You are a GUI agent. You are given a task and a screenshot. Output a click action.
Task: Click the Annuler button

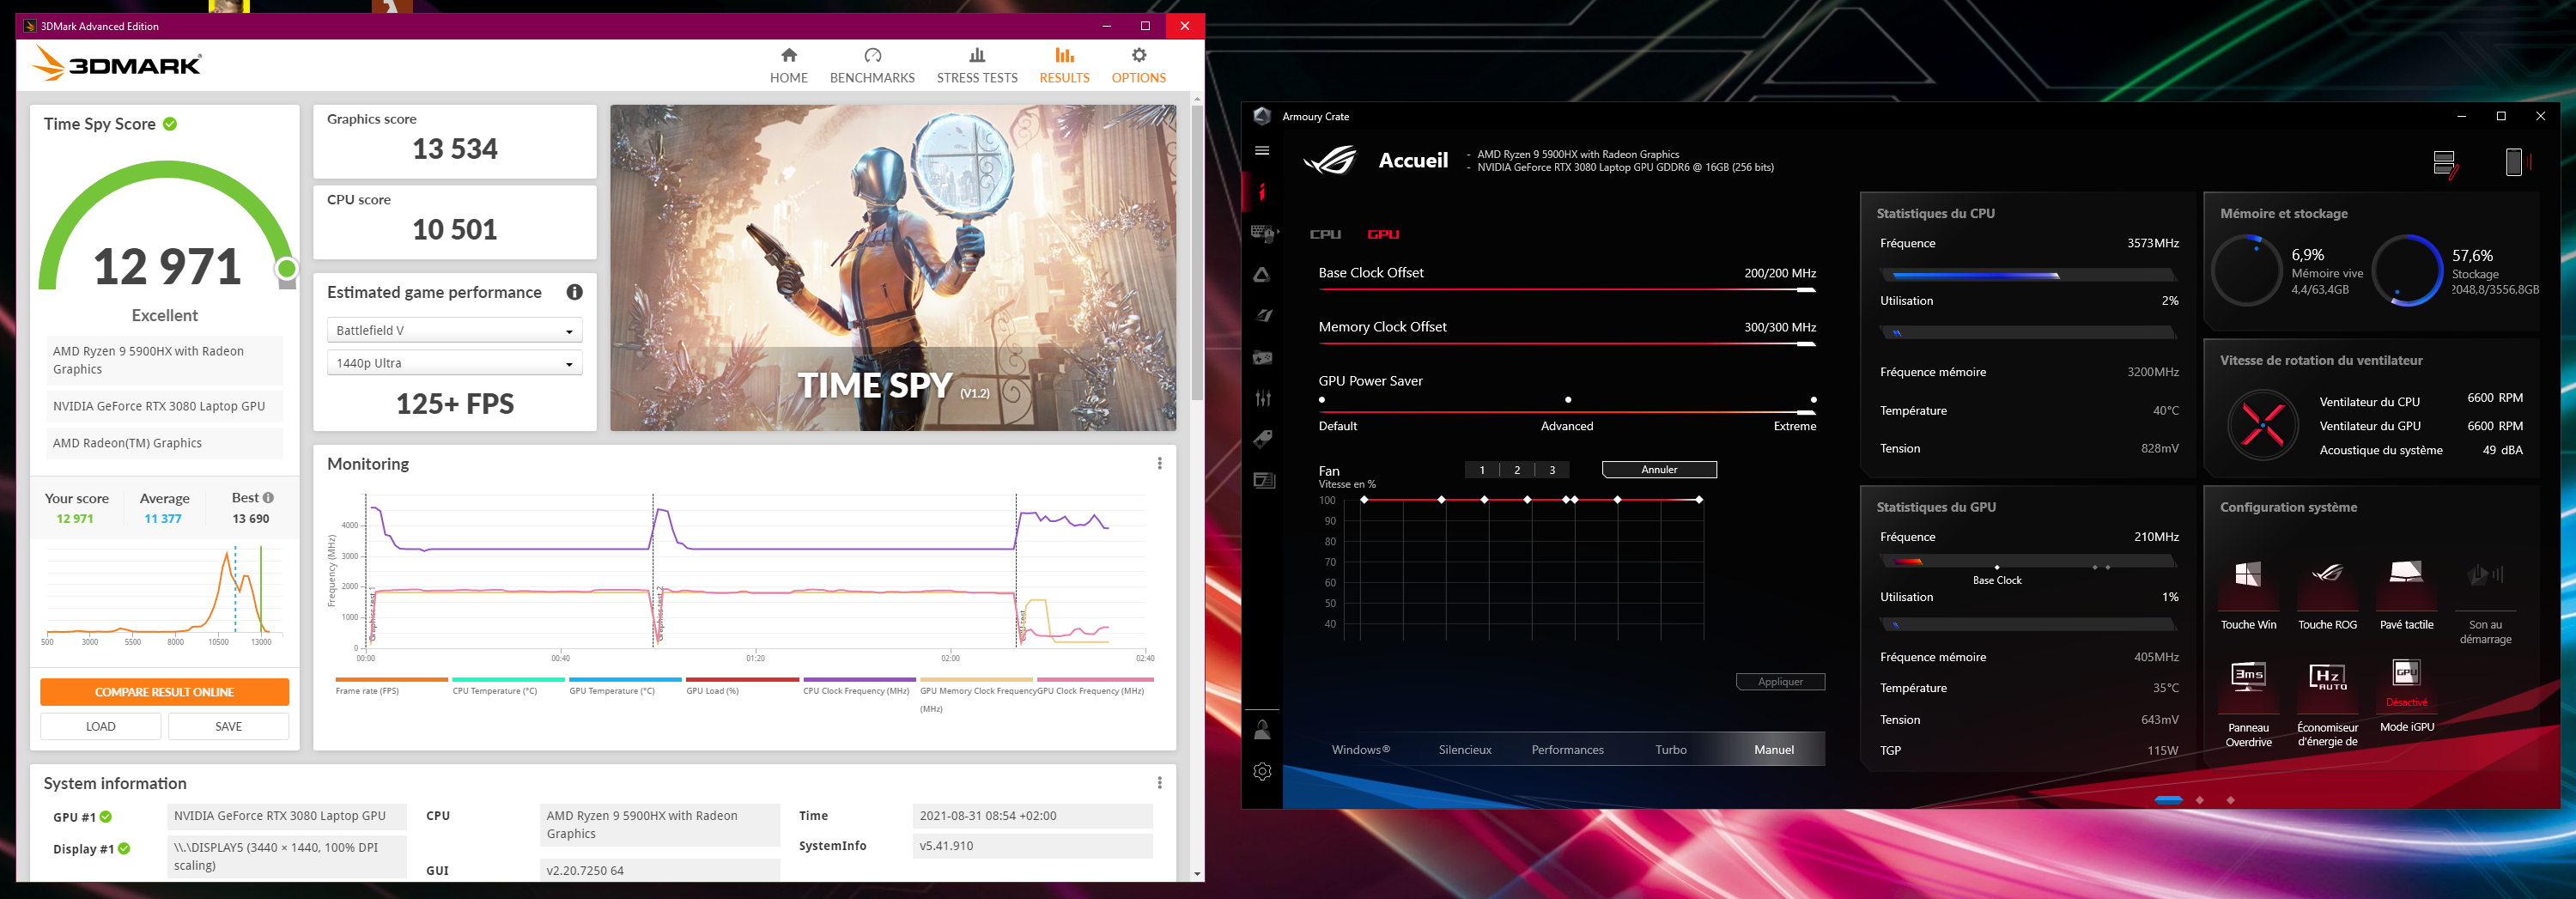click(x=1659, y=470)
